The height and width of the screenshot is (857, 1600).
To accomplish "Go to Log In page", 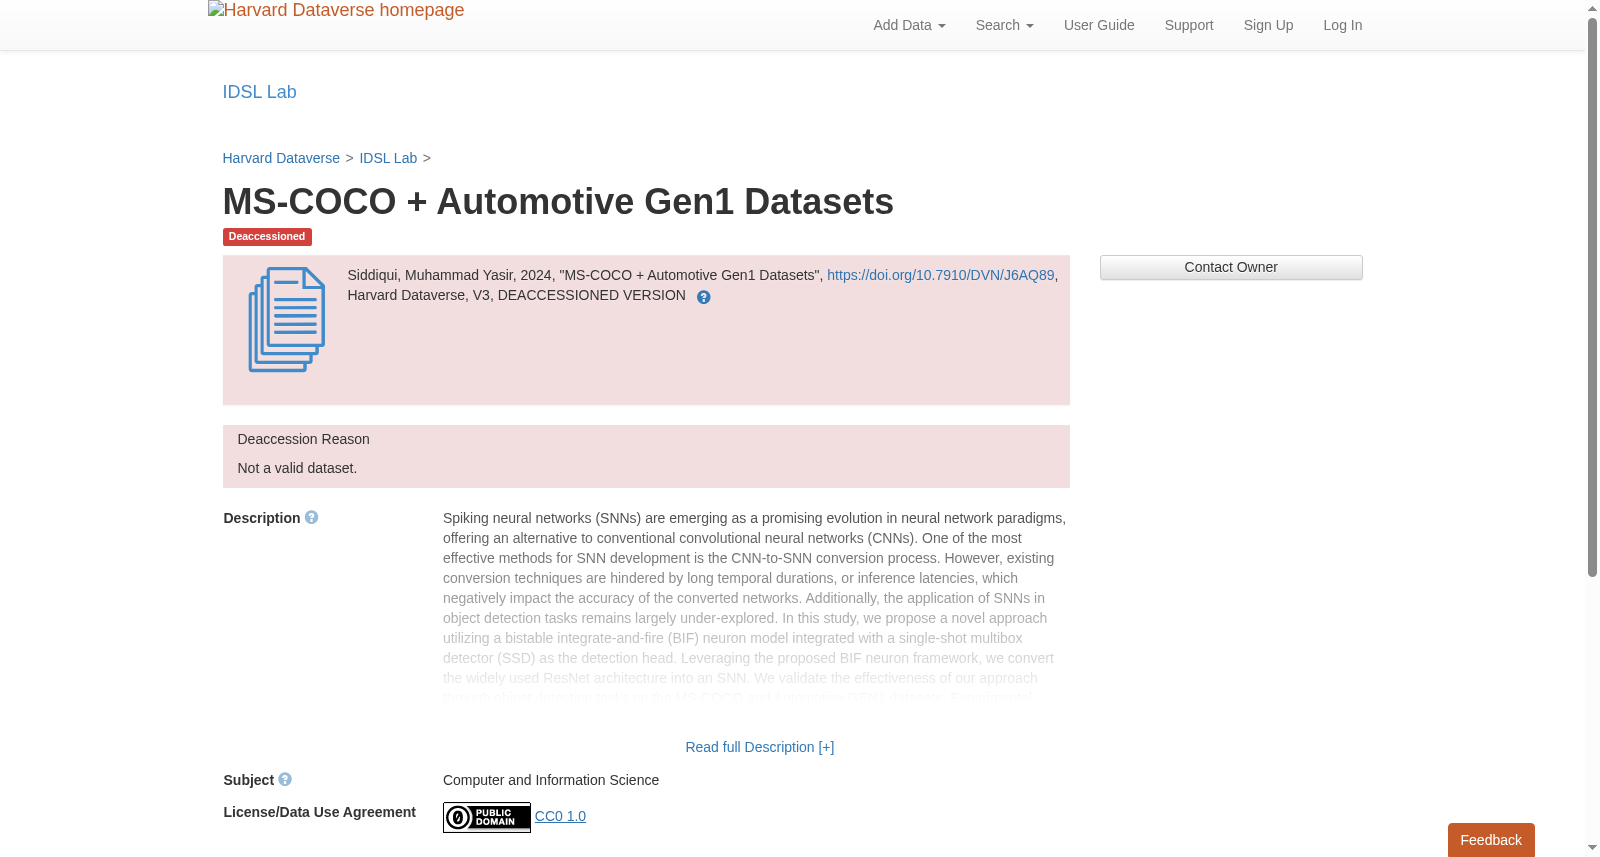I will pyautogui.click(x=1343, y=25).
